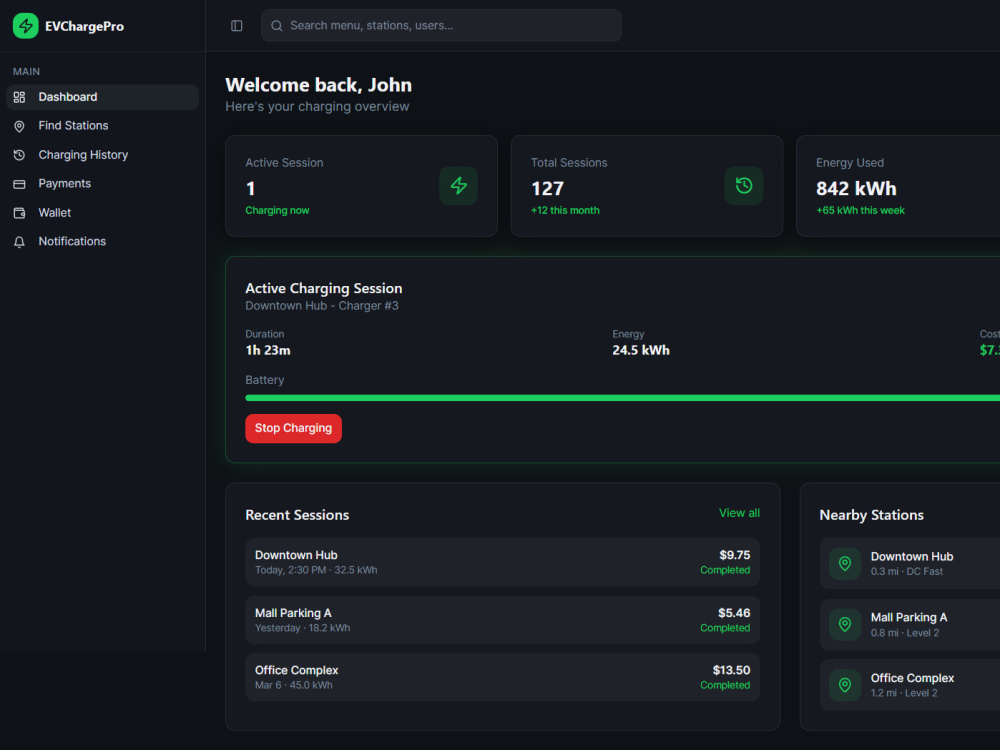Click the 842 kWh value
The image size is (1000, 750).
pos(857,188)
